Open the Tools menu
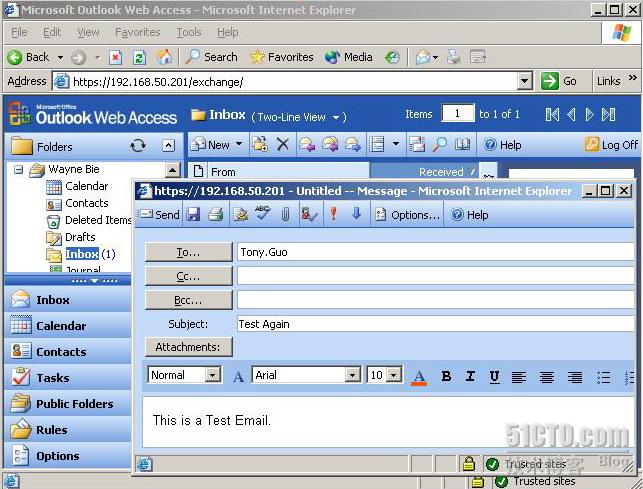The height and width of the screenshot is (489, 643). tap(189, 32)
